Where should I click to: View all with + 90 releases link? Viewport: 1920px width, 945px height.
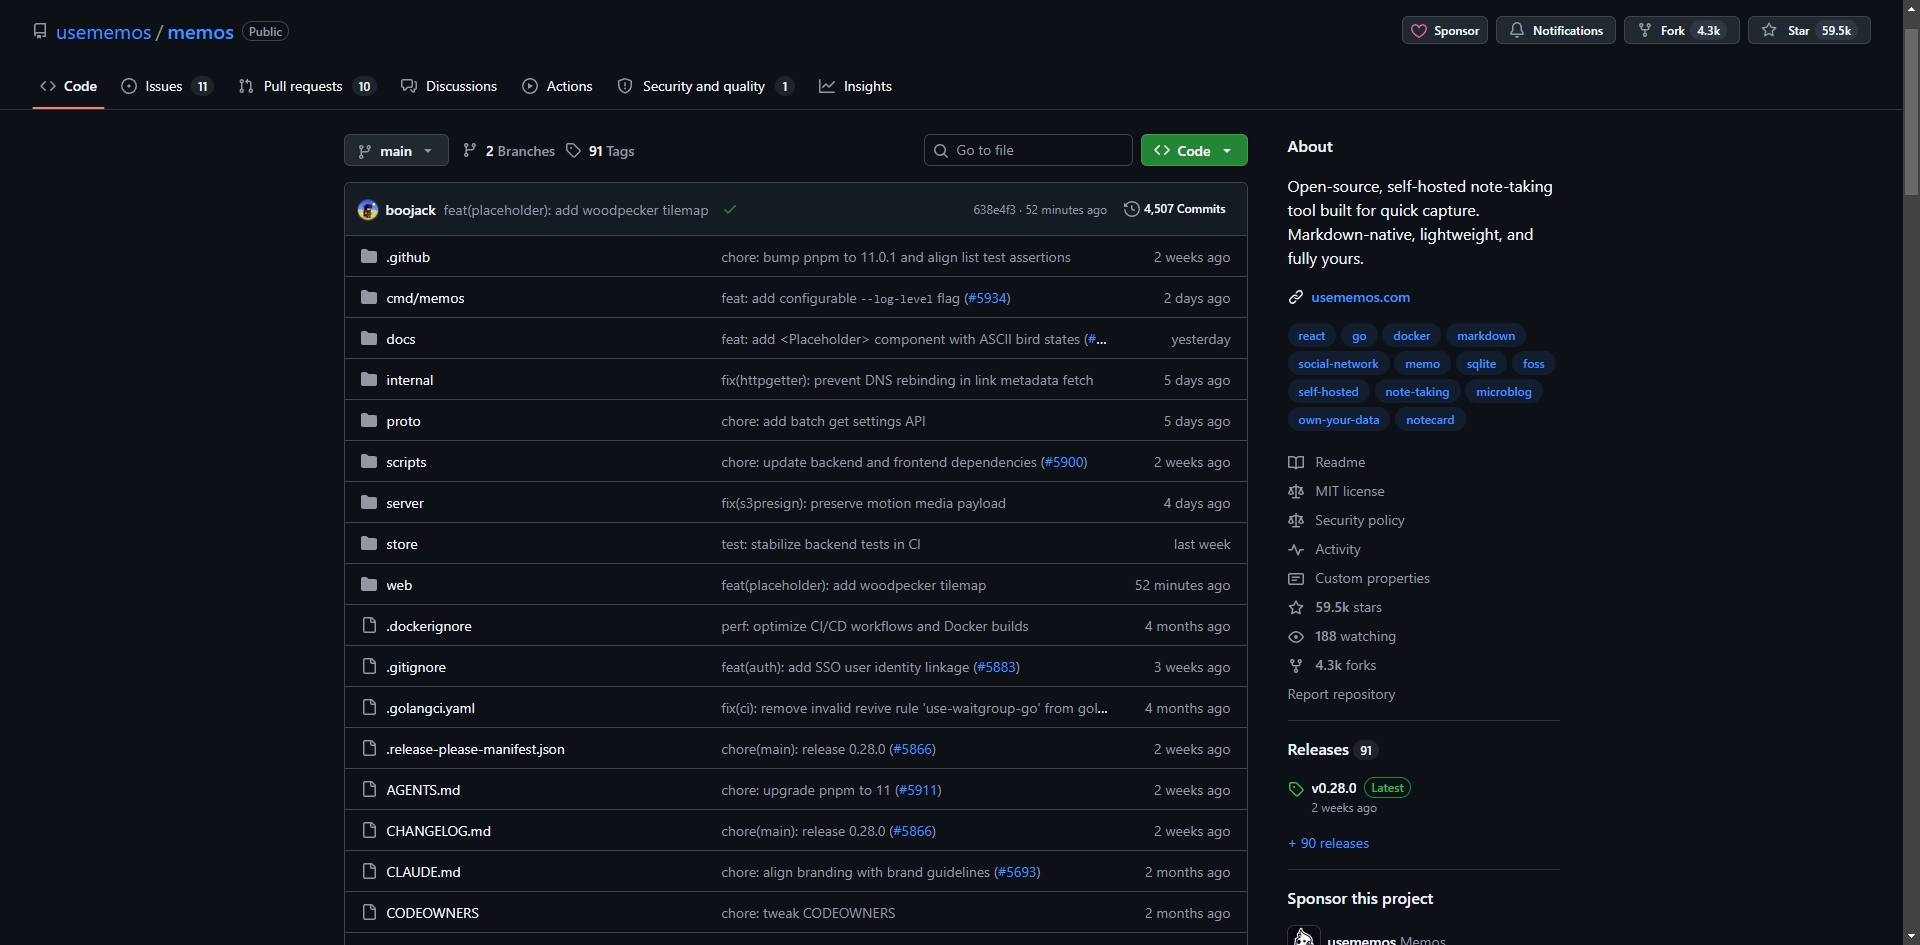(x=1328, y=843)
